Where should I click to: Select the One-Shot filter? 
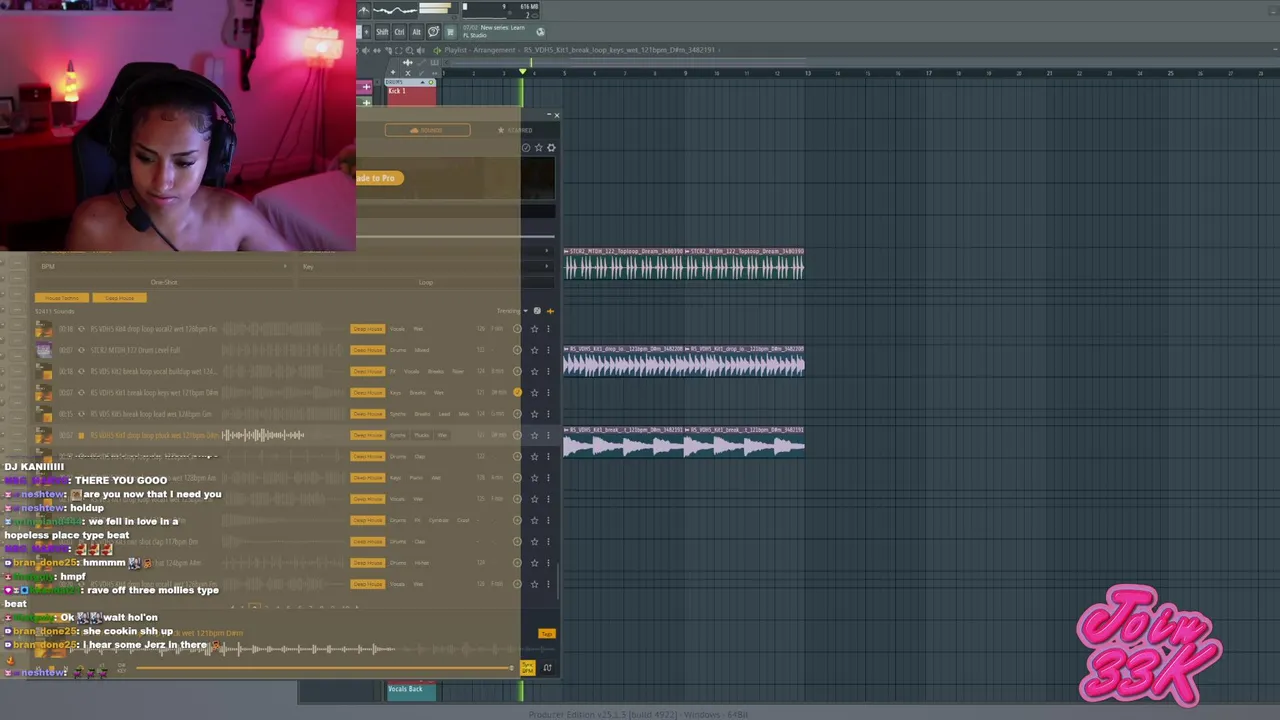click(x=164, y=283)
